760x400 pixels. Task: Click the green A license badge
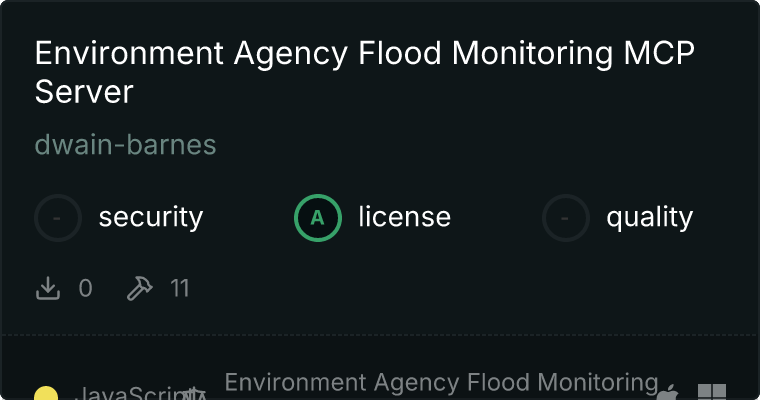coord(317,217)
